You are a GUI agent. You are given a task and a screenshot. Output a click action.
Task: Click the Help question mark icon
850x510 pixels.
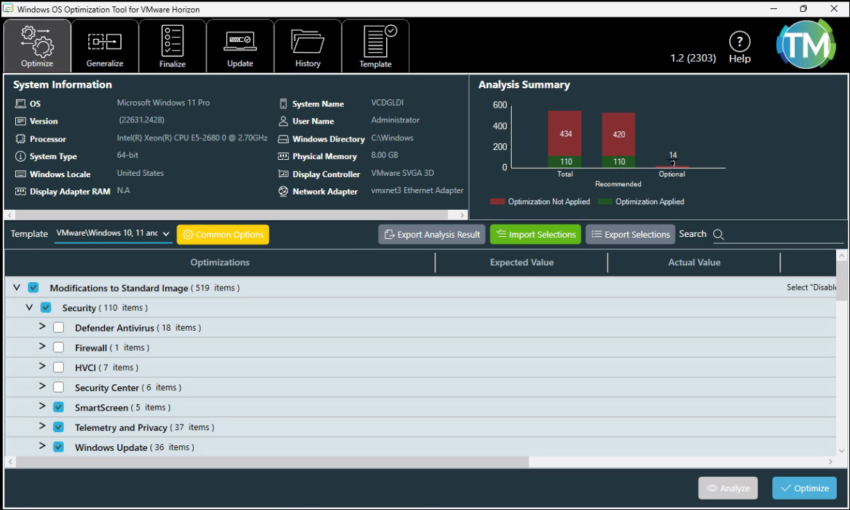coord(739,42)
